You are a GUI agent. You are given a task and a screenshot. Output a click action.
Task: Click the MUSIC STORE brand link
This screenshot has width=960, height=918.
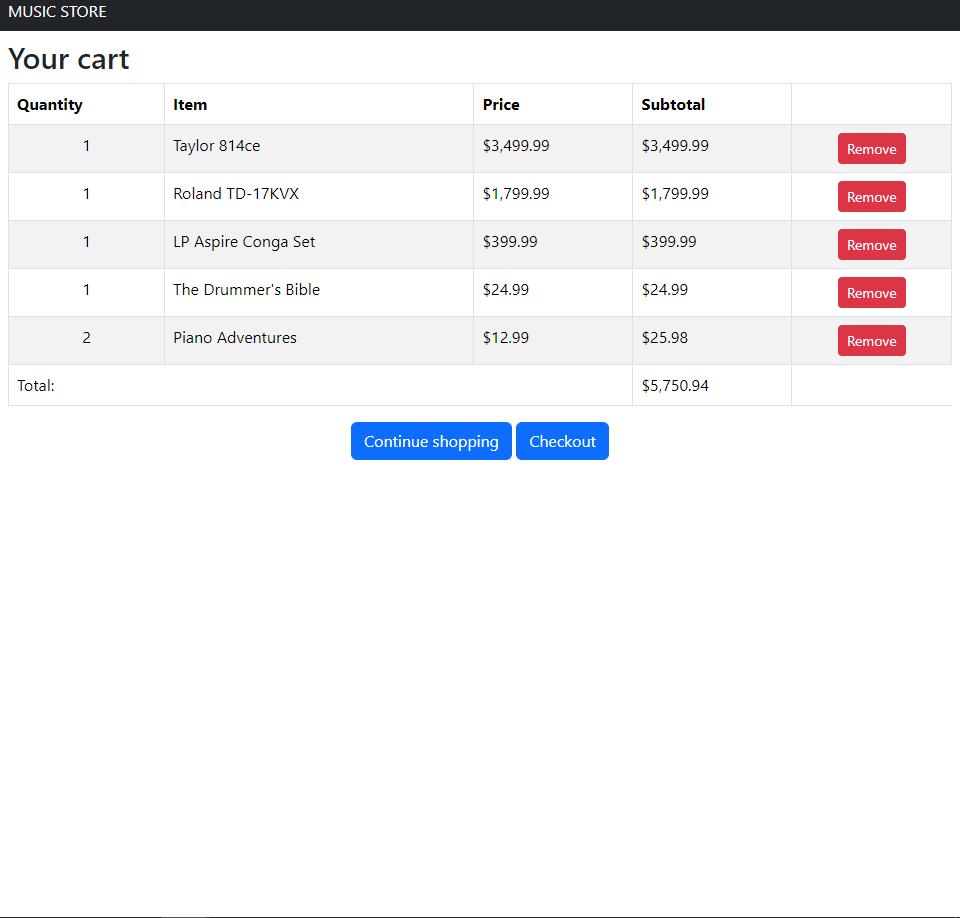[x=57, y=12]
